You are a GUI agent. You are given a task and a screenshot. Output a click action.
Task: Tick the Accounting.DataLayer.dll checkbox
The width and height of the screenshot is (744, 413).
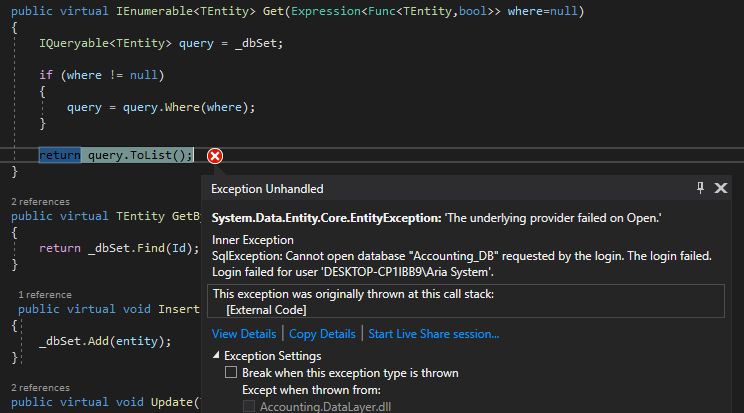point(250,405)
